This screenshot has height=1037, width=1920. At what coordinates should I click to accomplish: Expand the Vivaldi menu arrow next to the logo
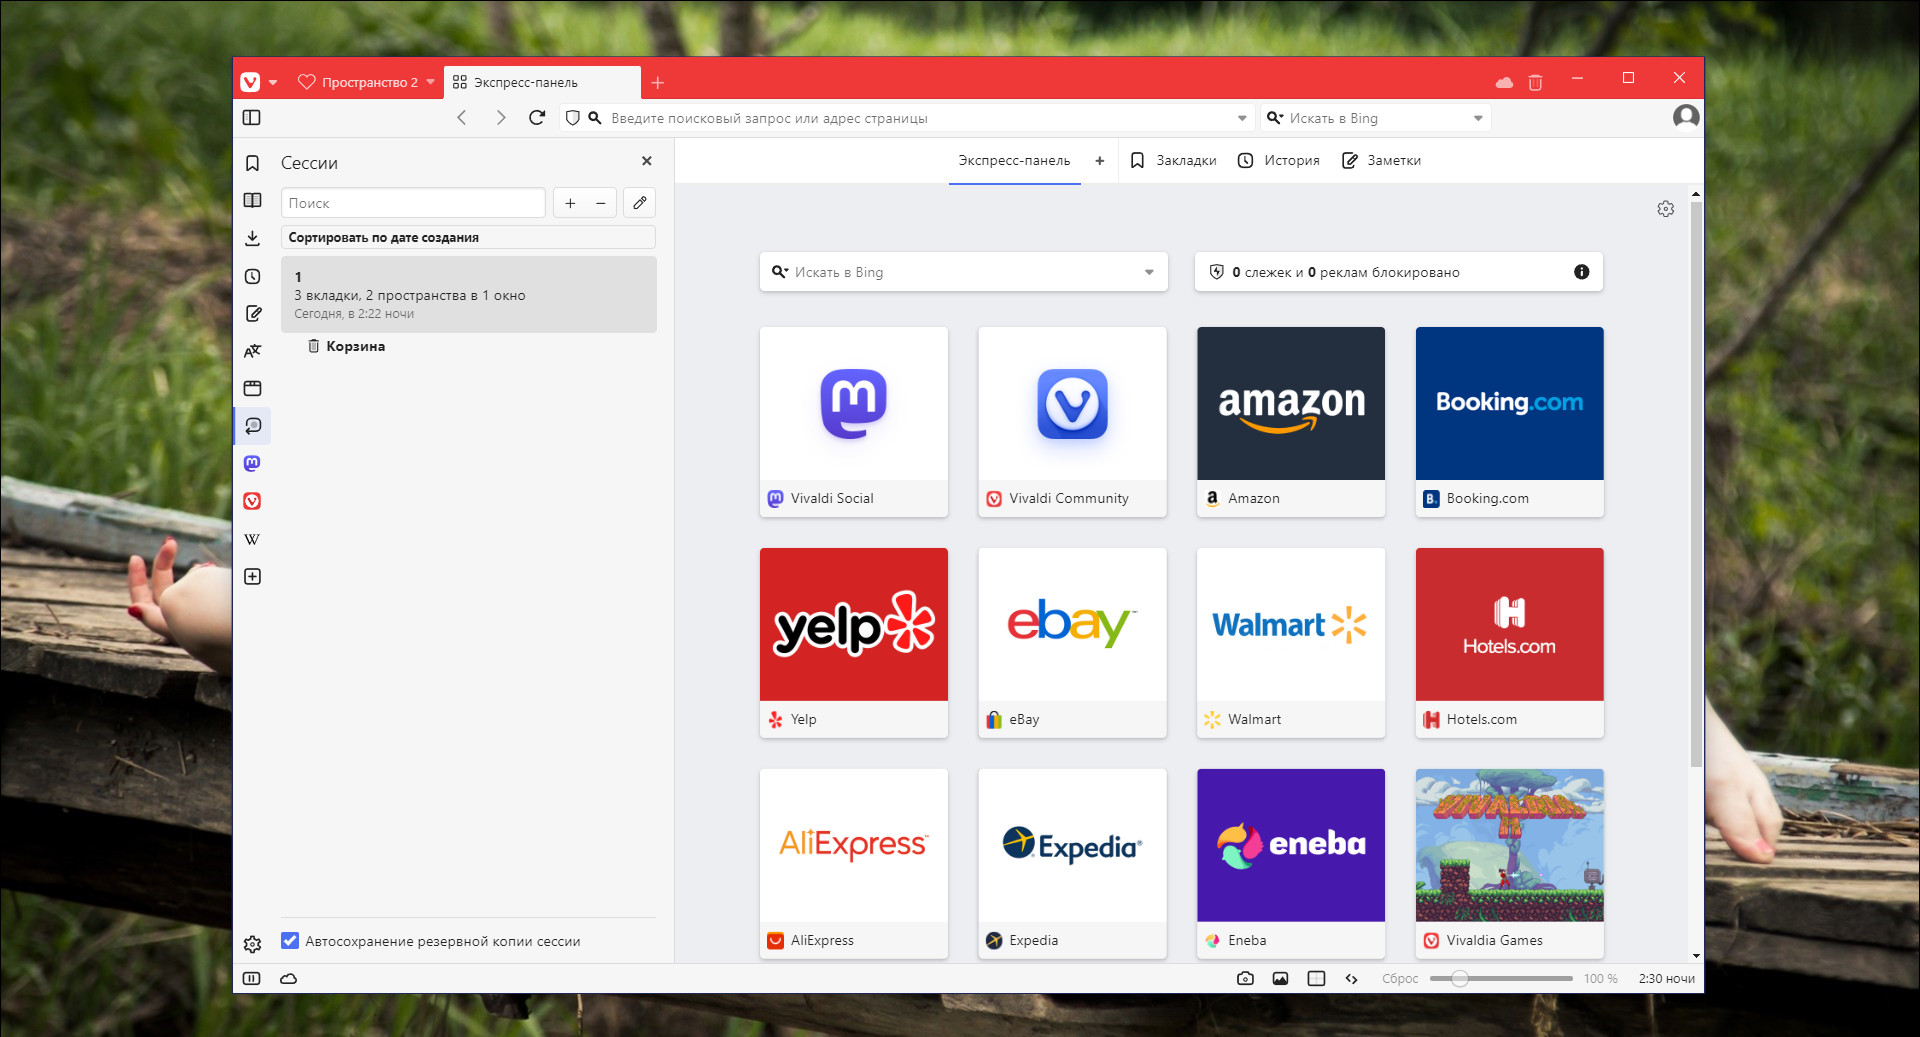(x=273, y=82)
